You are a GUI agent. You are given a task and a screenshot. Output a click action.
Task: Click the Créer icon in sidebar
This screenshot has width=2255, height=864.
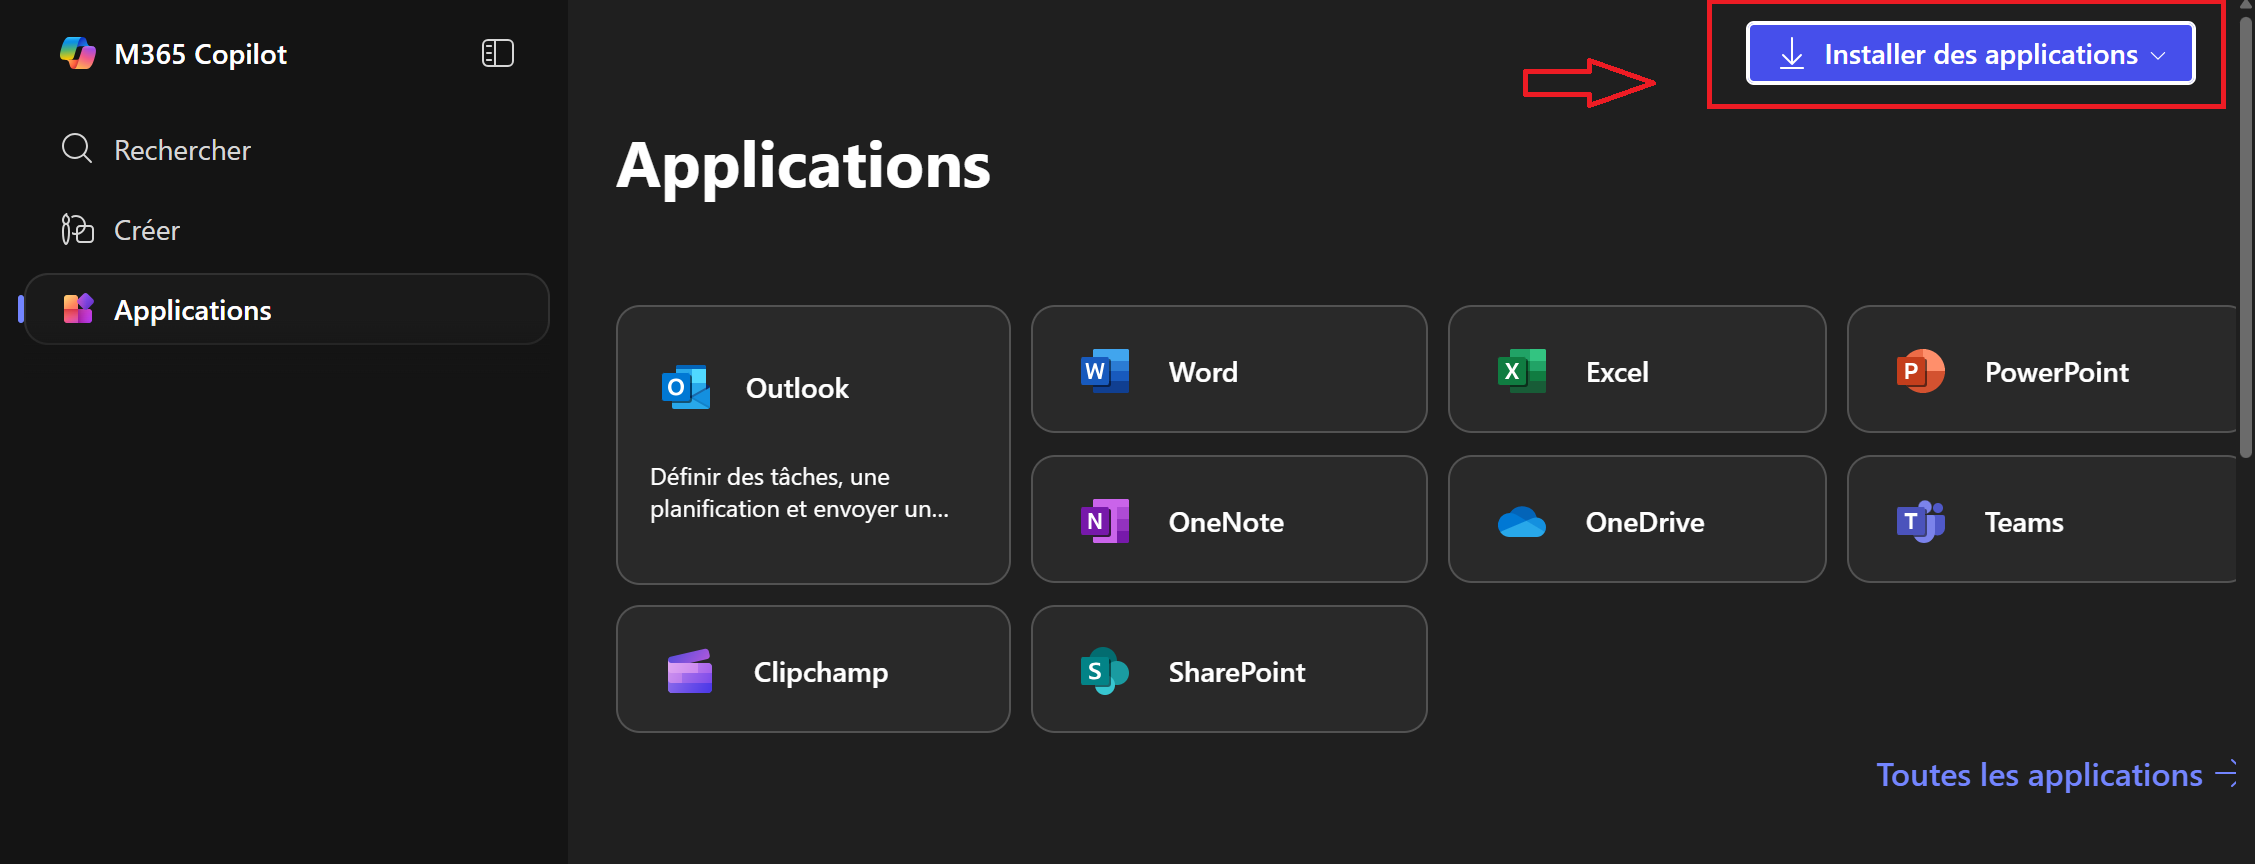[x=77, y=229]
